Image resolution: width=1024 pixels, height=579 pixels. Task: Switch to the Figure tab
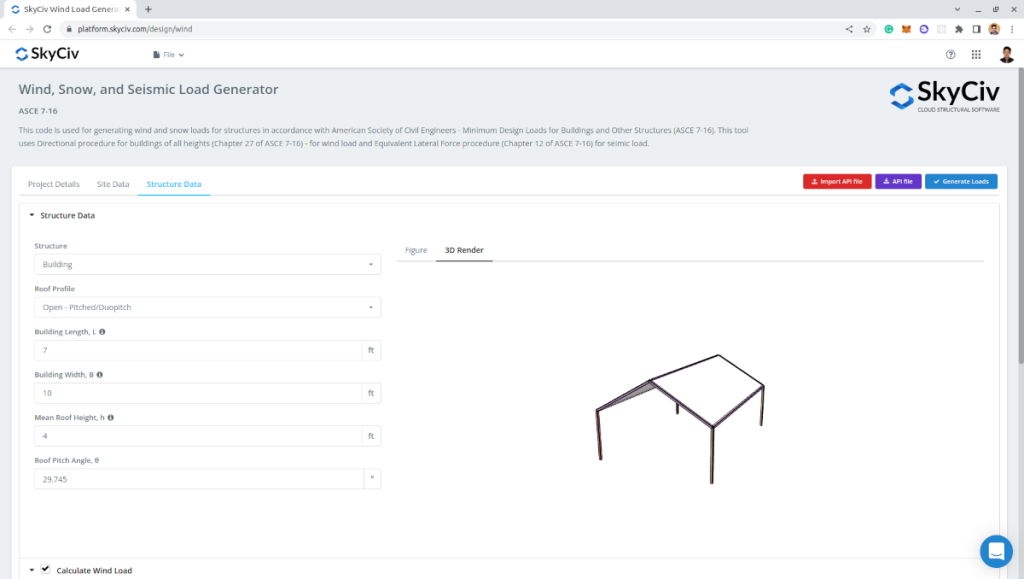point(415,250)
